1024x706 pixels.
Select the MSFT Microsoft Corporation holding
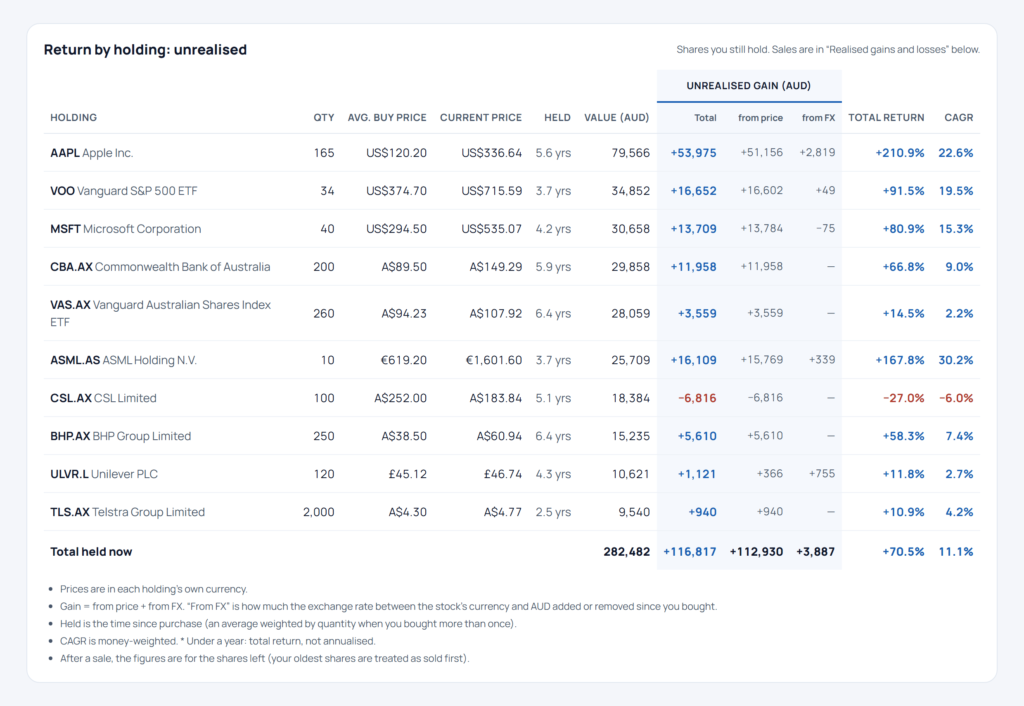(x=511, y=229)
